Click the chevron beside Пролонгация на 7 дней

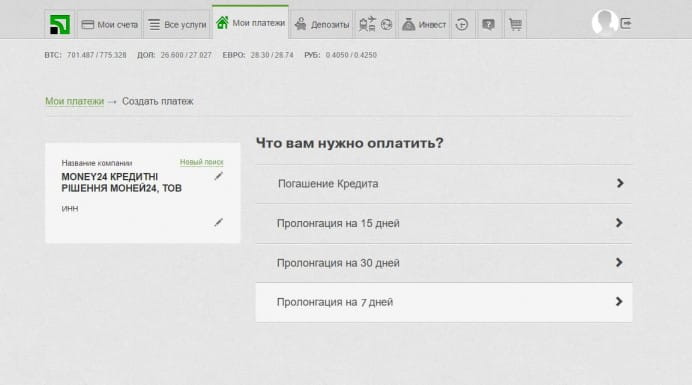pyautogui.click(x=619, y=302)
